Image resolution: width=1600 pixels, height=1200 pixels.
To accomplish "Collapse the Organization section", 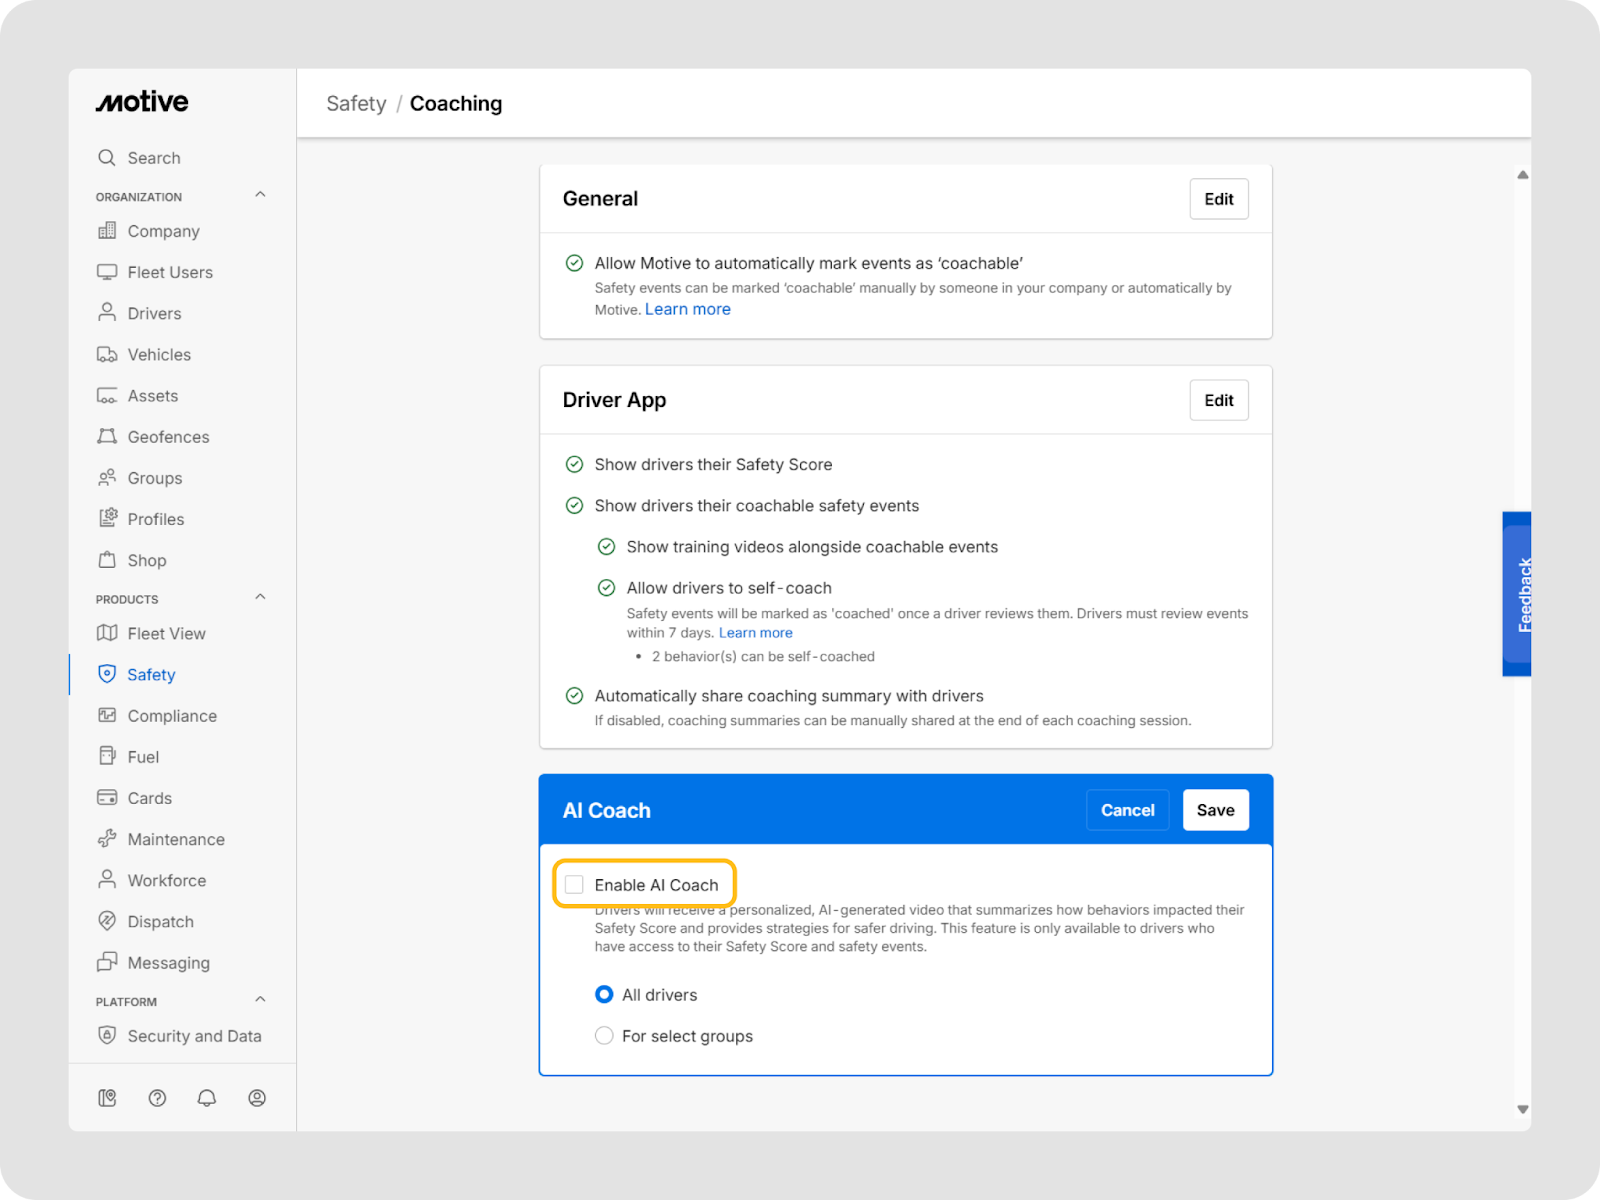I will click(260, 195).
